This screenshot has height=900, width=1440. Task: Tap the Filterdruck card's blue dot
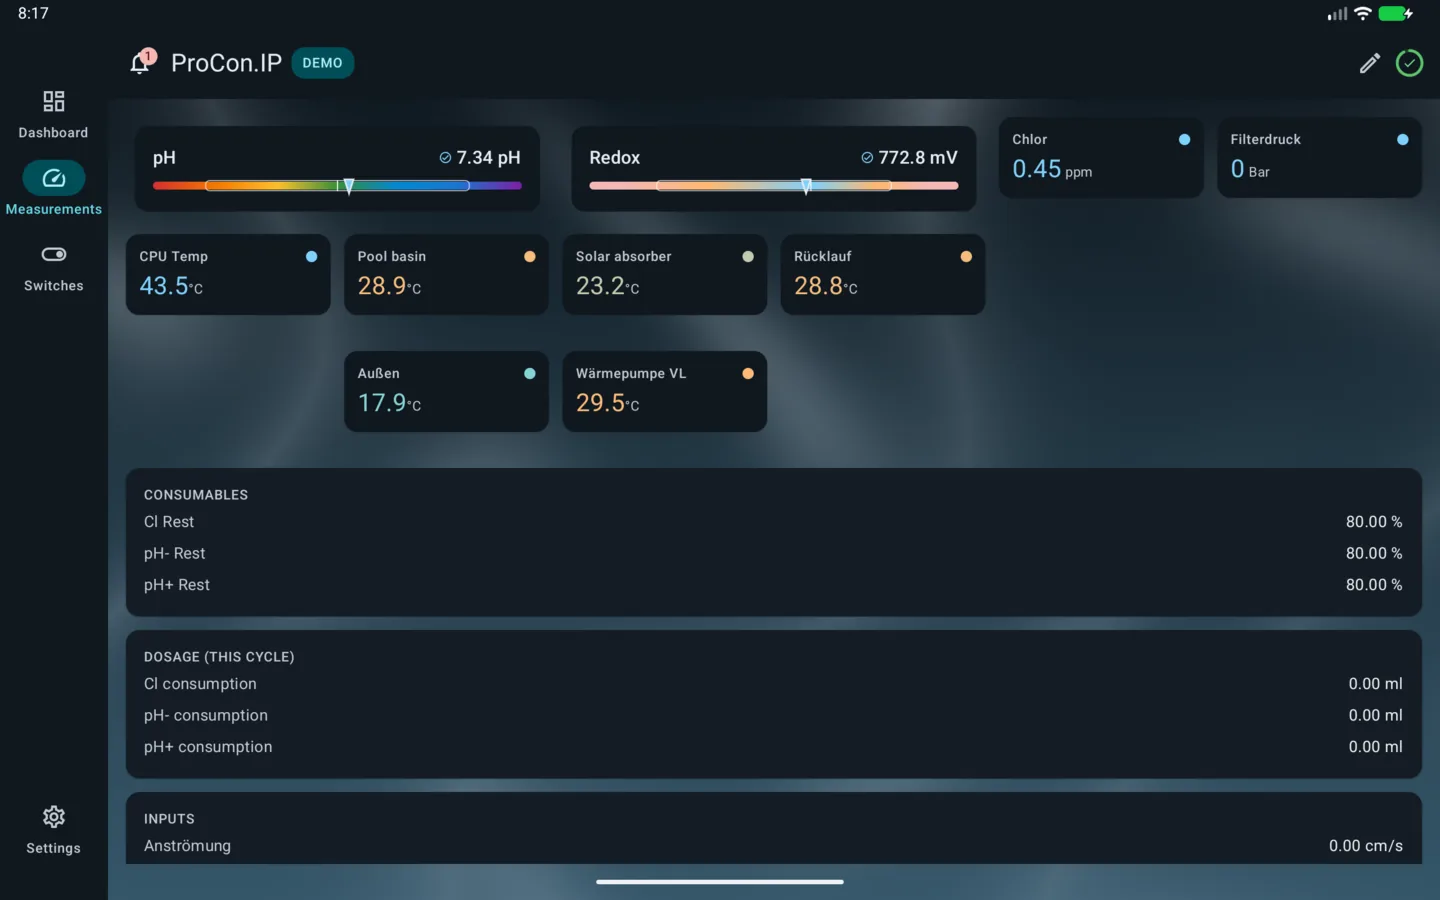[x=1402, y=140]
